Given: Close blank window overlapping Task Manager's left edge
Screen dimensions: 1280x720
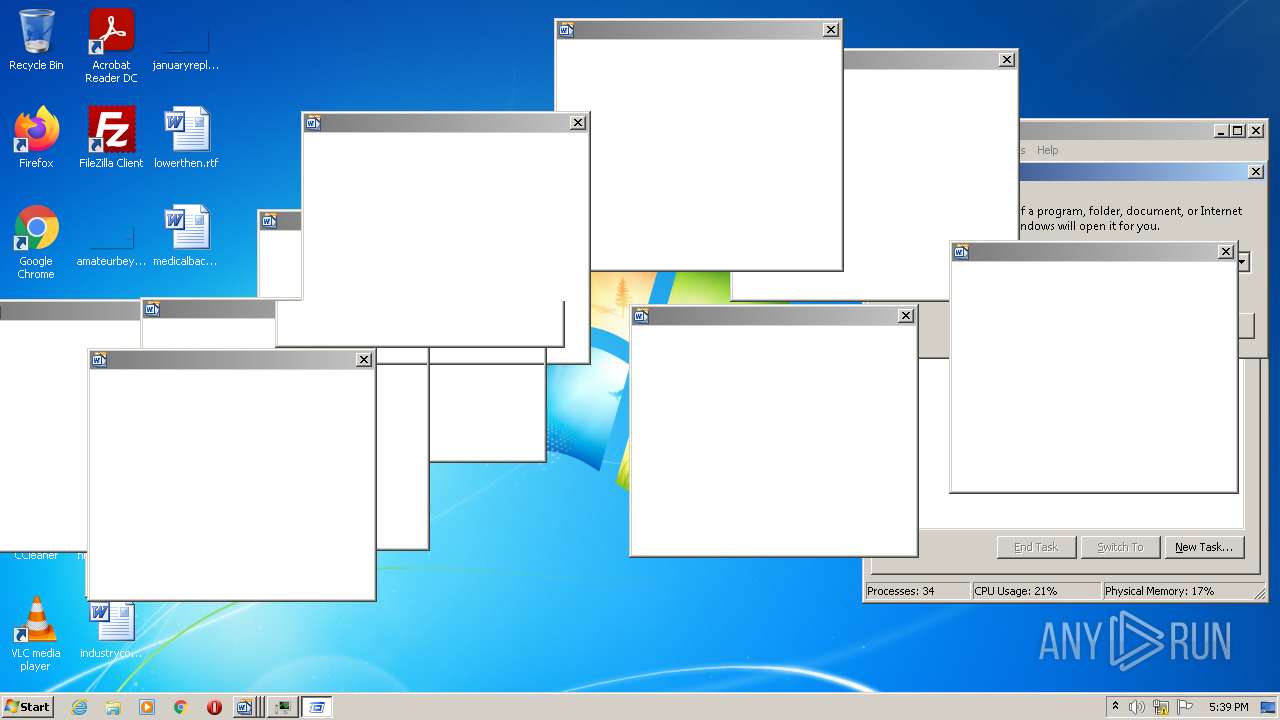Looking at the screenshot, I should pyautogui.click(x=906, y=316).
